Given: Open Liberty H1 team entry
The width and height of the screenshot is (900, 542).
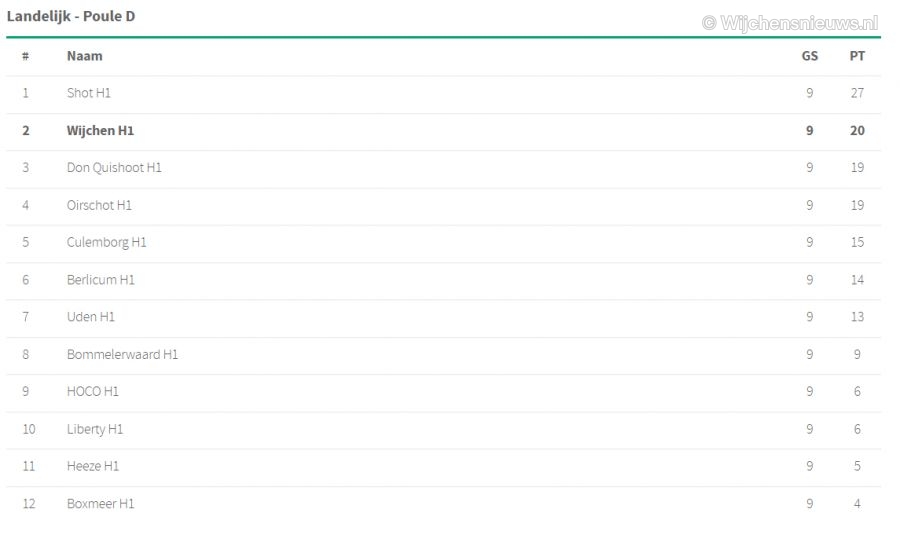Looking at the screenshot, I should [x=95, y=429].
